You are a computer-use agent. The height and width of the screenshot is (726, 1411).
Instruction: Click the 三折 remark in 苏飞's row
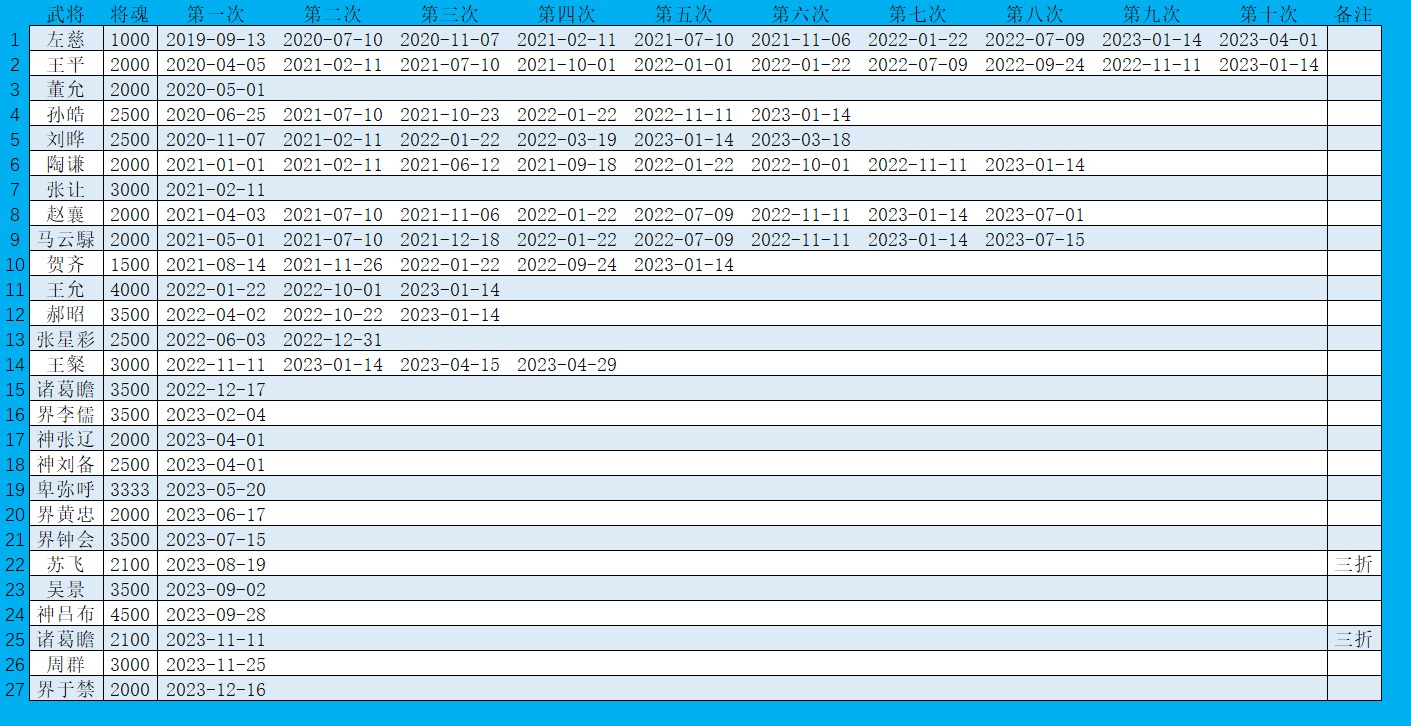[1354, 565]
